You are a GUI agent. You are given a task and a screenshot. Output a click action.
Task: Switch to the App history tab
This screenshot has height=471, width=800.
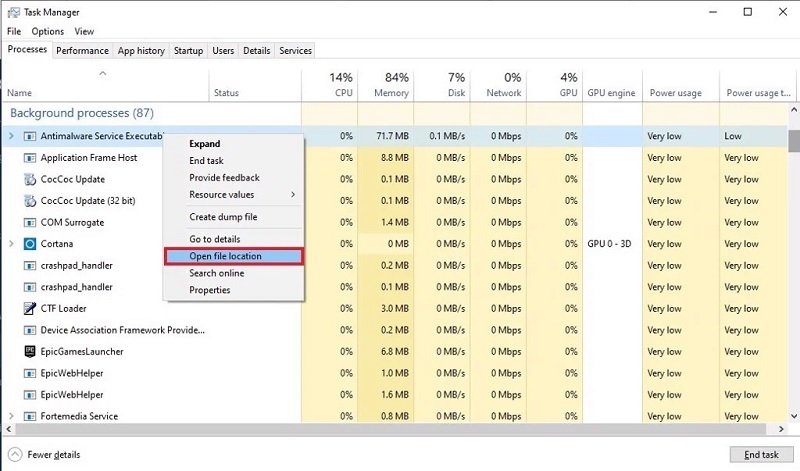coord(141,51)
